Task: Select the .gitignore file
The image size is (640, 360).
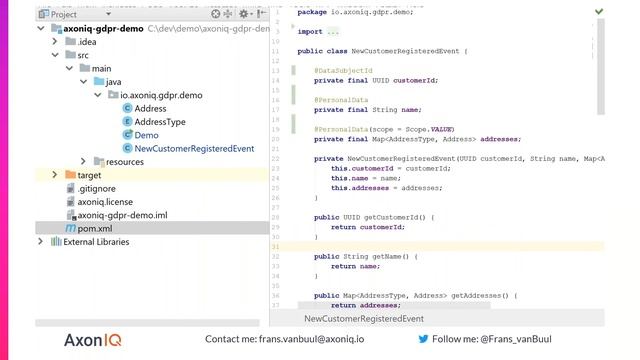Action: click(x=97, y=189)
